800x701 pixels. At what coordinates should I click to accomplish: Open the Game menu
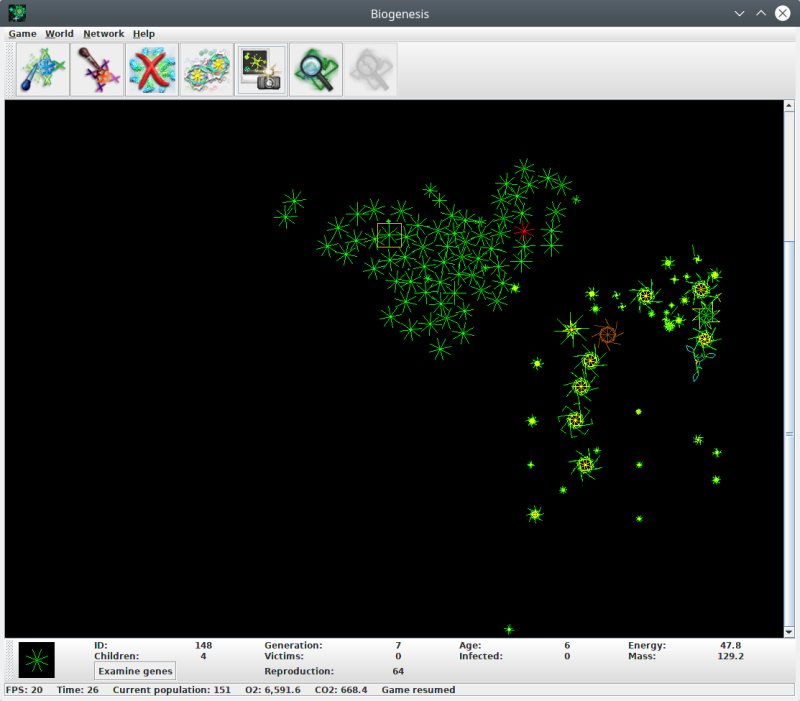tap(22, 33)
